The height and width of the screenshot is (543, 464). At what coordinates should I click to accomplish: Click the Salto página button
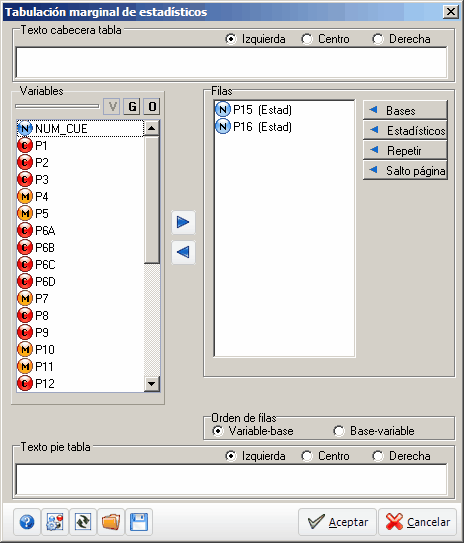point(405,170)
